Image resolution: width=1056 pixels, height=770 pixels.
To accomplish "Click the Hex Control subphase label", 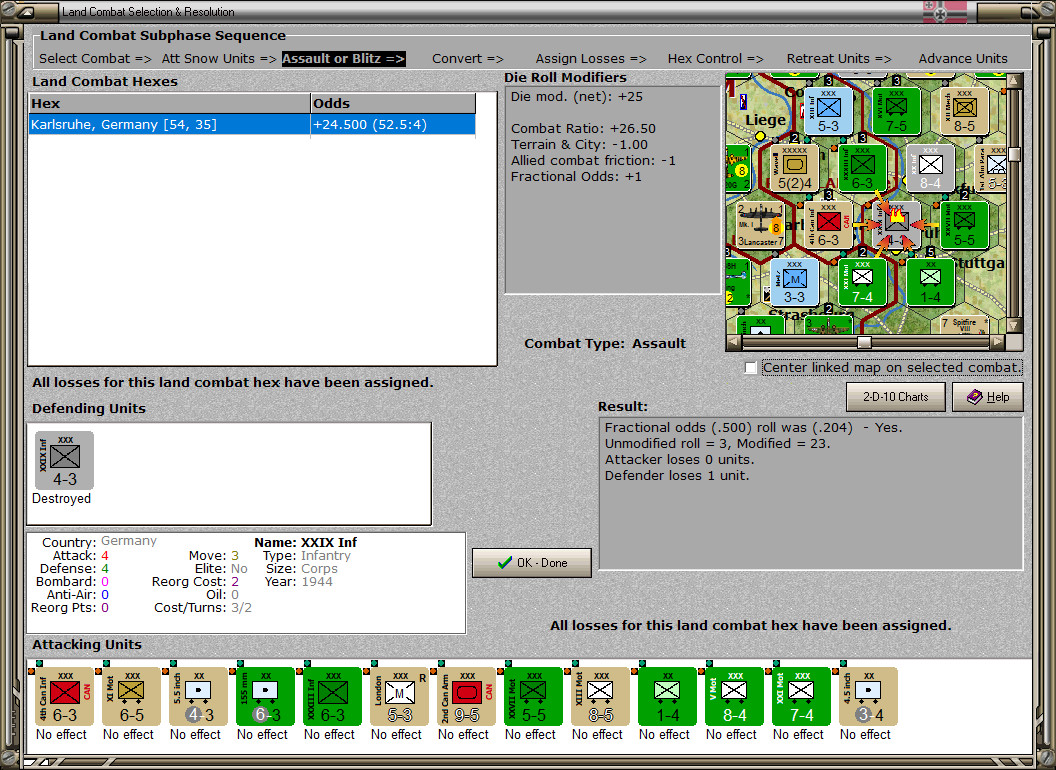I will [x=715, y=59].
